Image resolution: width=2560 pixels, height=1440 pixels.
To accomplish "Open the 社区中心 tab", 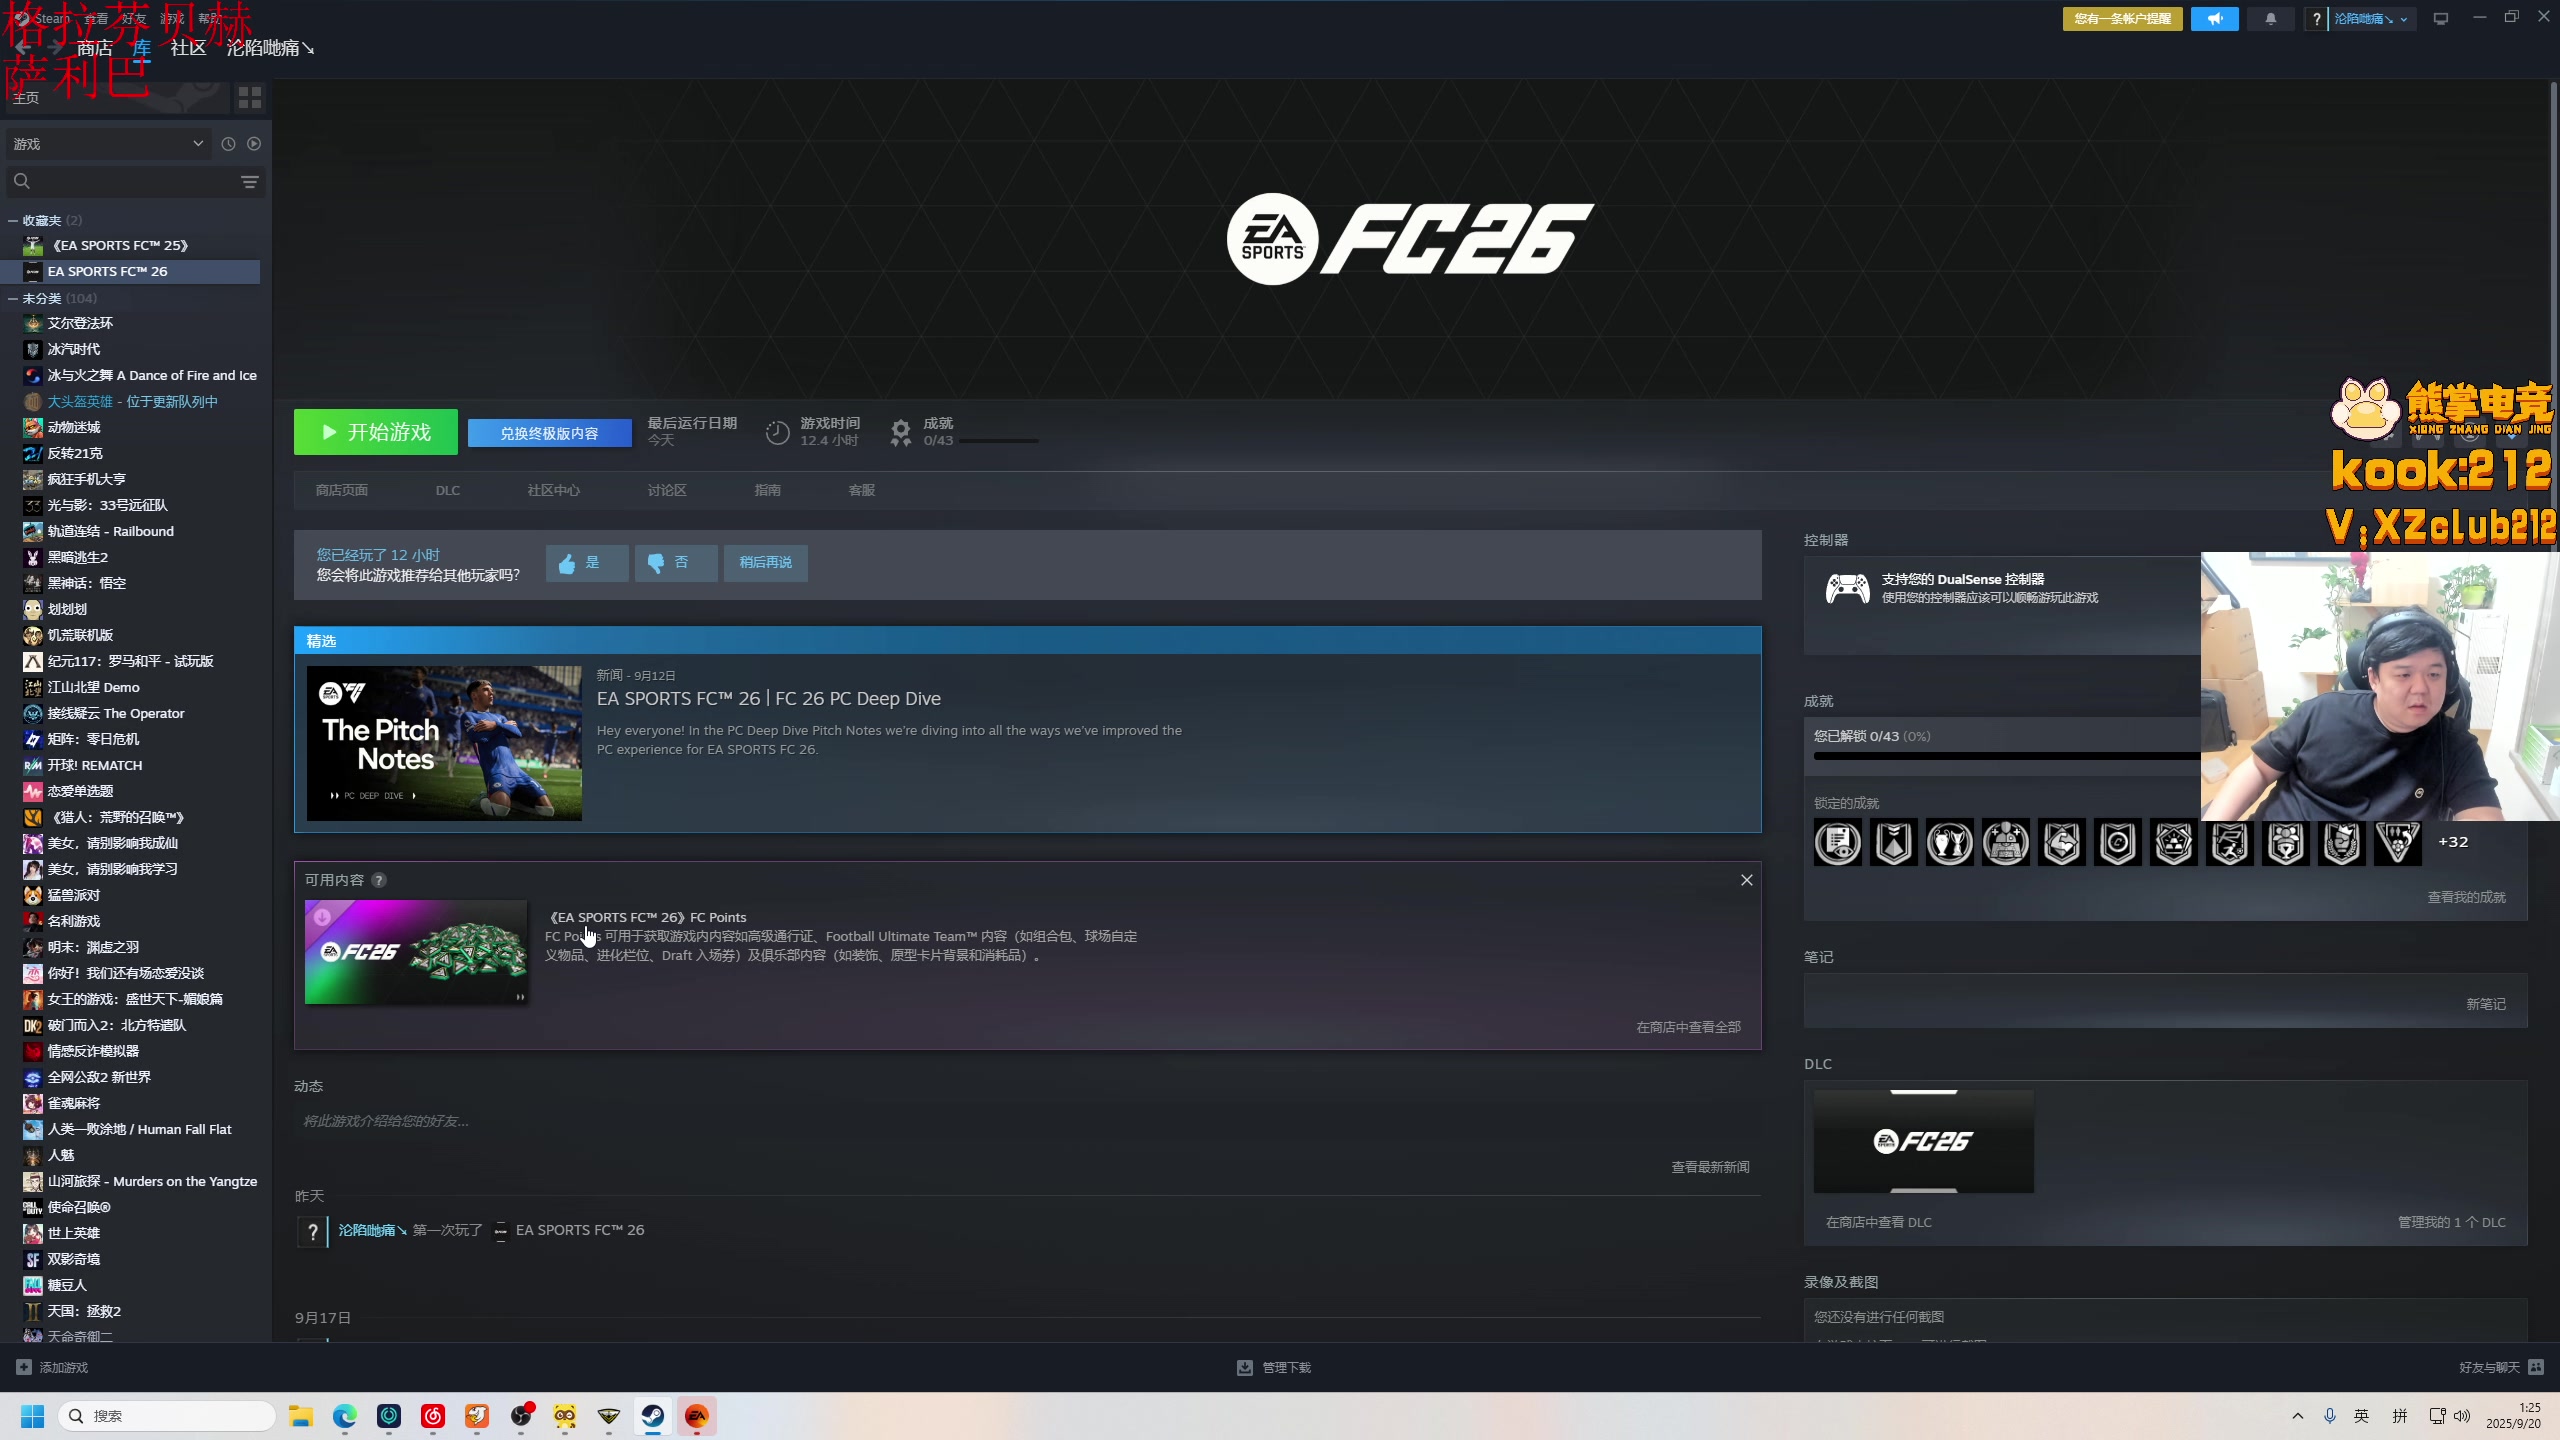I will [554, 490].
